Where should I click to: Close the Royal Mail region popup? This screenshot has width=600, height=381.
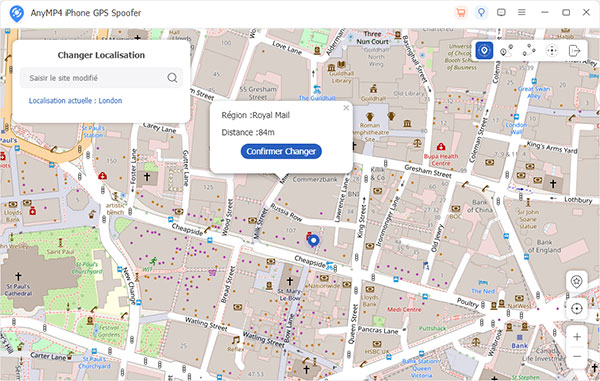346,108
